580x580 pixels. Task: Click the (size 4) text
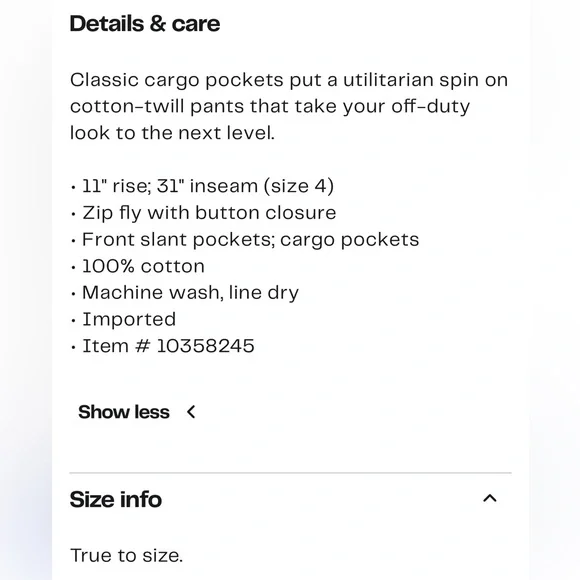299,186
